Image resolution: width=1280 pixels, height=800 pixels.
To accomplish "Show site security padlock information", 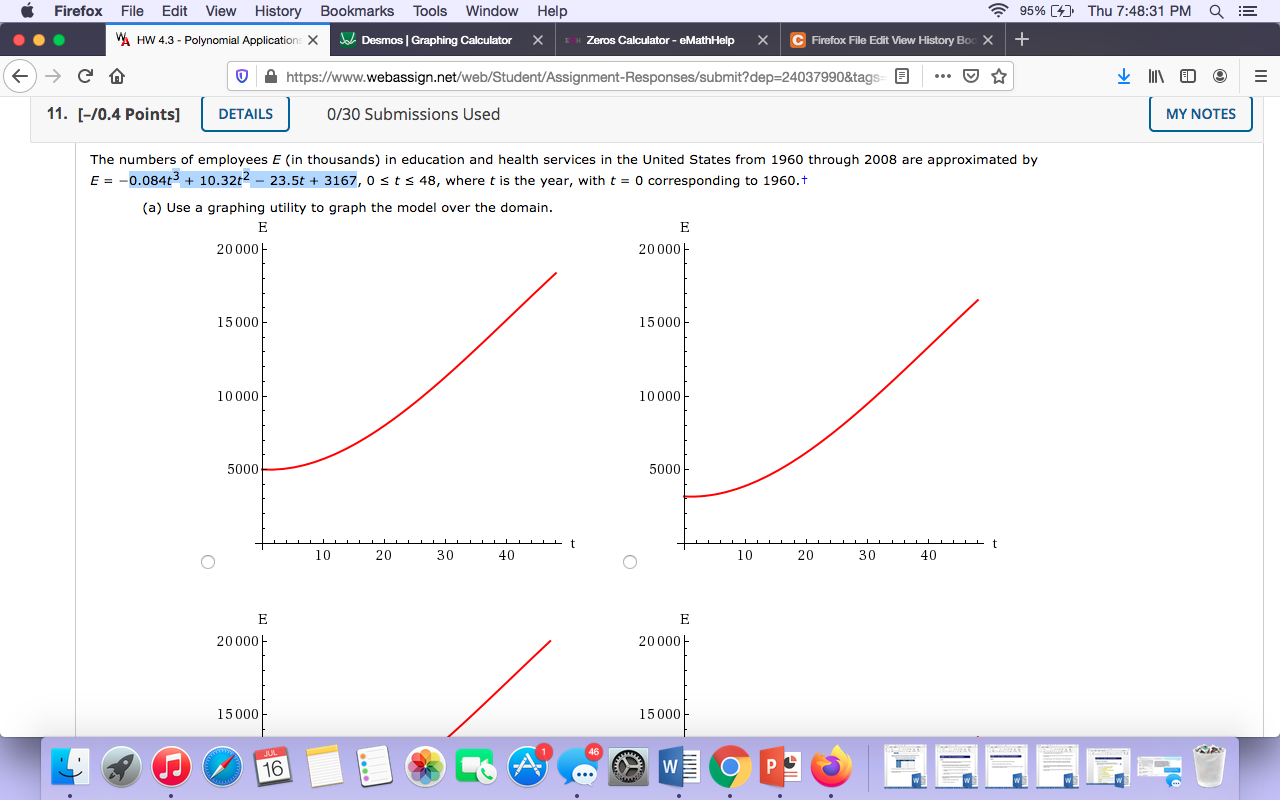I will [269, 77].
